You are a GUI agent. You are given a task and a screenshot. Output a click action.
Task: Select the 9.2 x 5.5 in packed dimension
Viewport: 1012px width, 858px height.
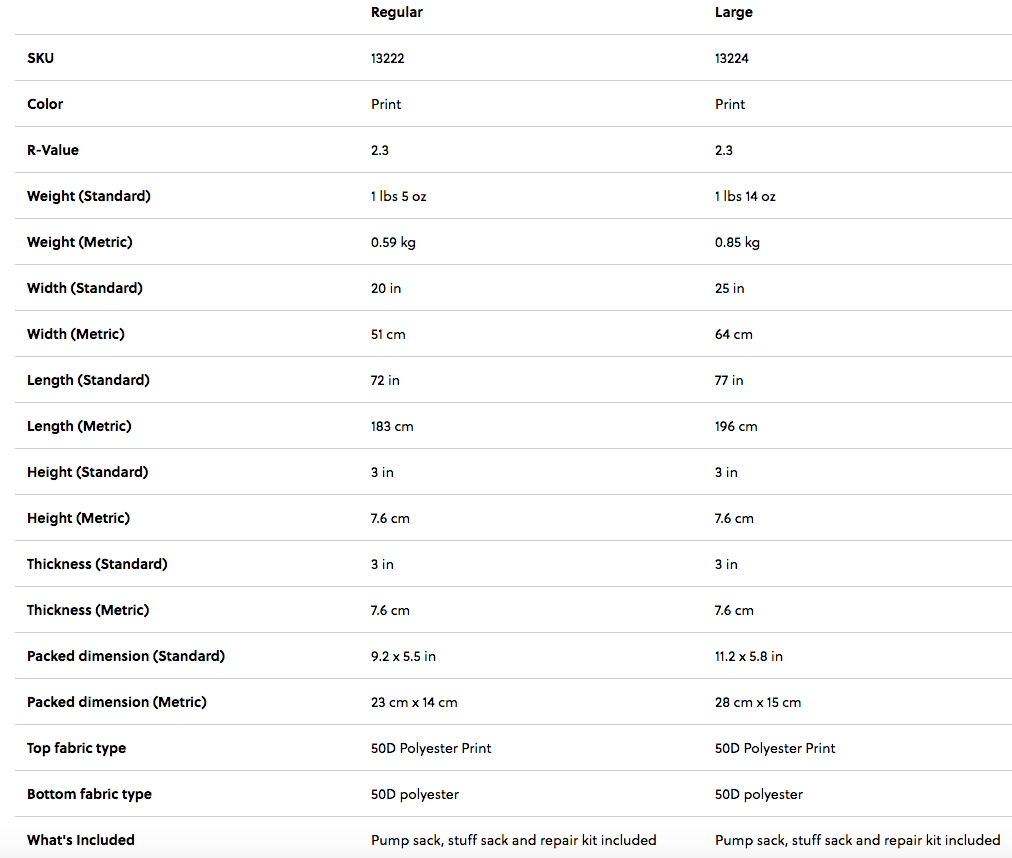[x=403, y=656]
